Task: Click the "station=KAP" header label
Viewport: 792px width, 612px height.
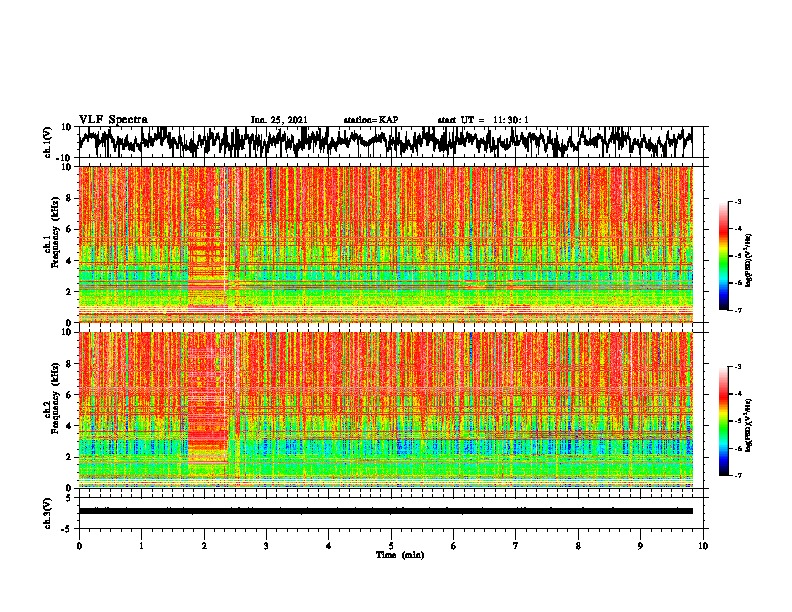Action: click(371, 120)
